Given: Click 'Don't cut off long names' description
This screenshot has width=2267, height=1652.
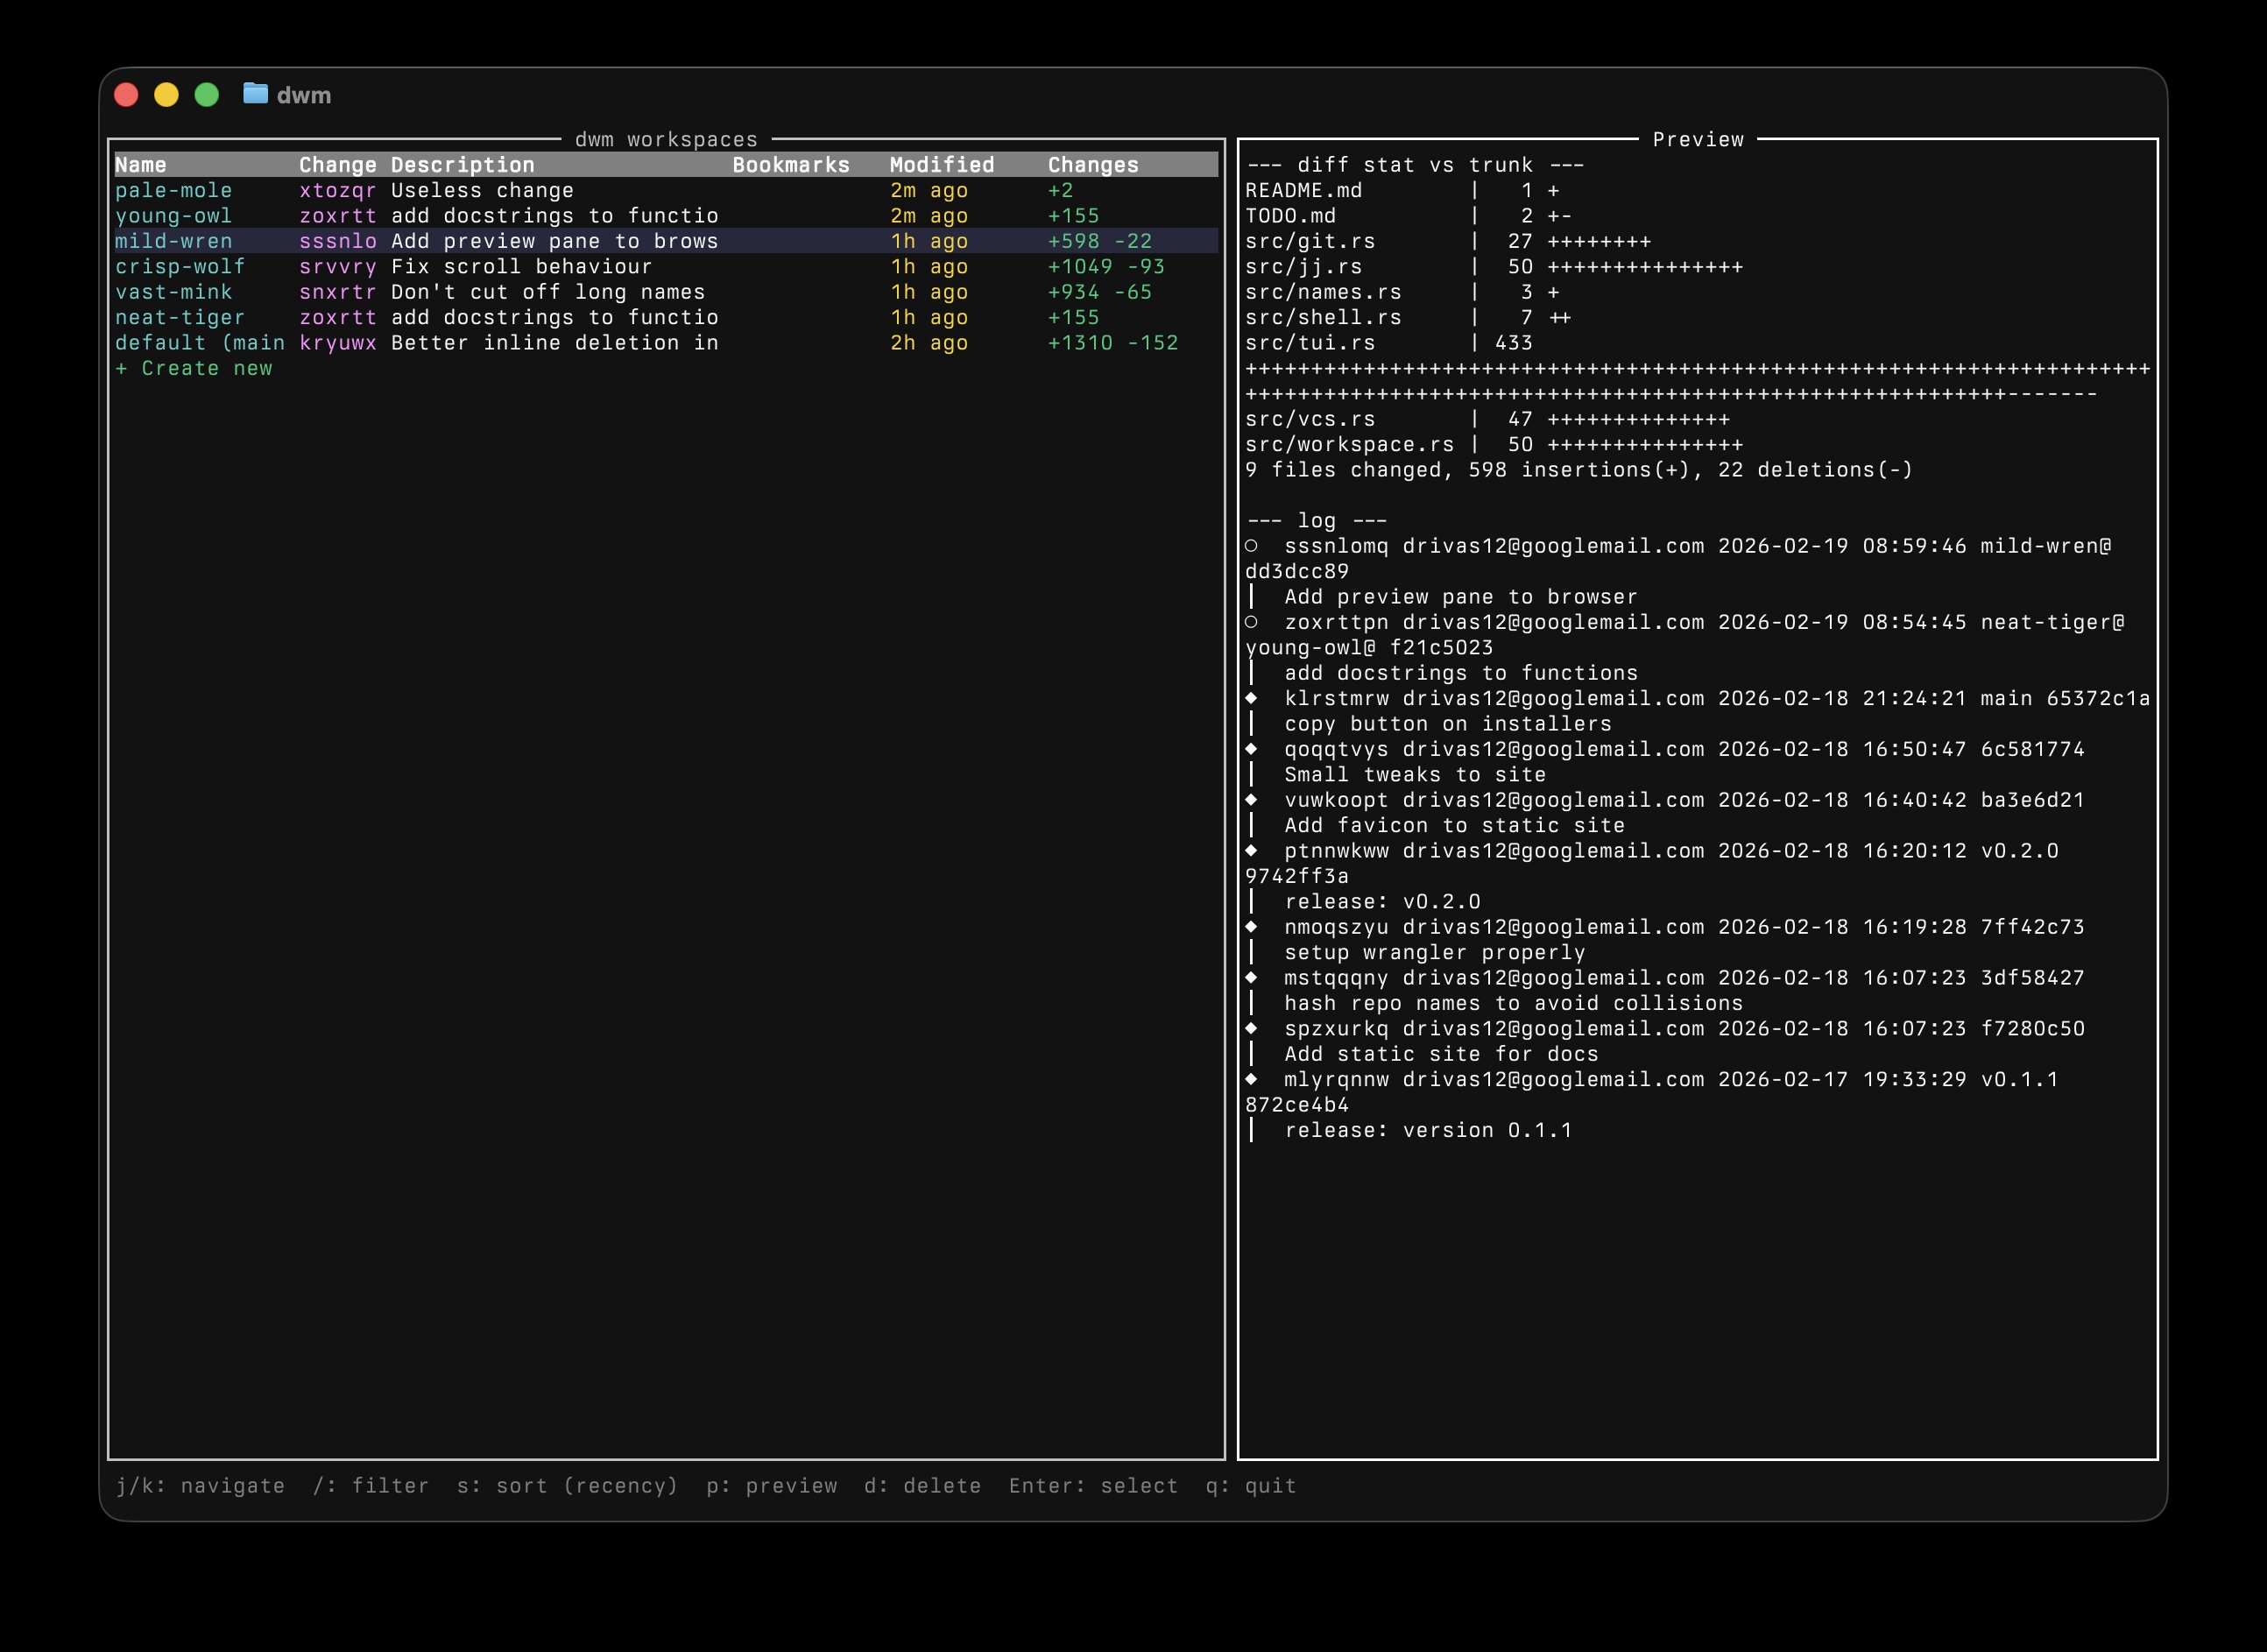Looking at the screenshot, I should 548,292.
